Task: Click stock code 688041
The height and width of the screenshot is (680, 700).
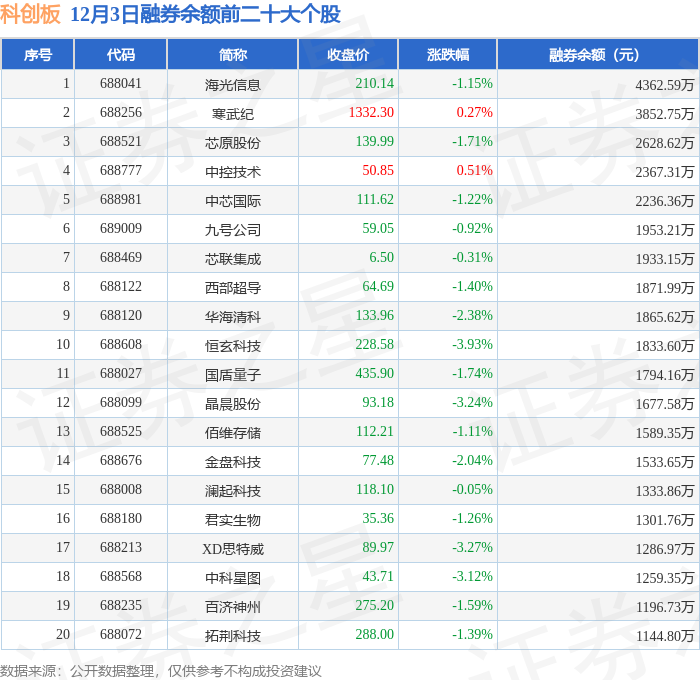Action: pyautogui.click(x=121, y=83)
